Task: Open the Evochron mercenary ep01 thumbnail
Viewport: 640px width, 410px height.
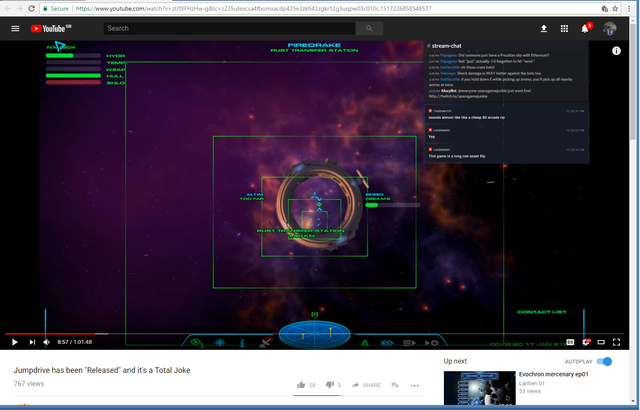Action: point(480,388)
